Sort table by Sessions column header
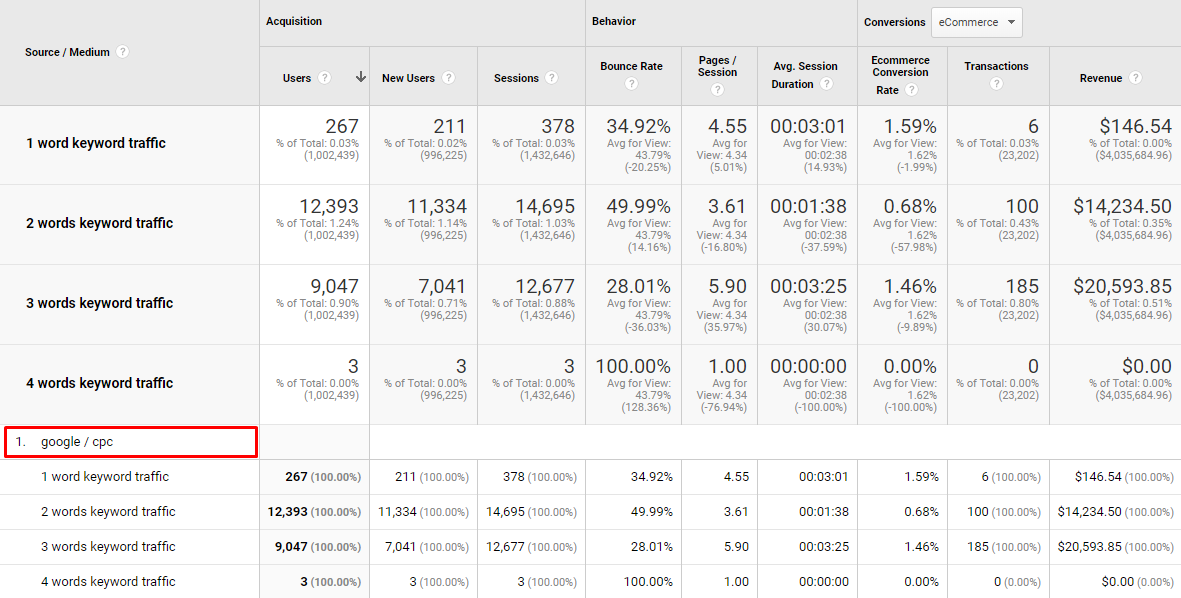 click(516, 78)
